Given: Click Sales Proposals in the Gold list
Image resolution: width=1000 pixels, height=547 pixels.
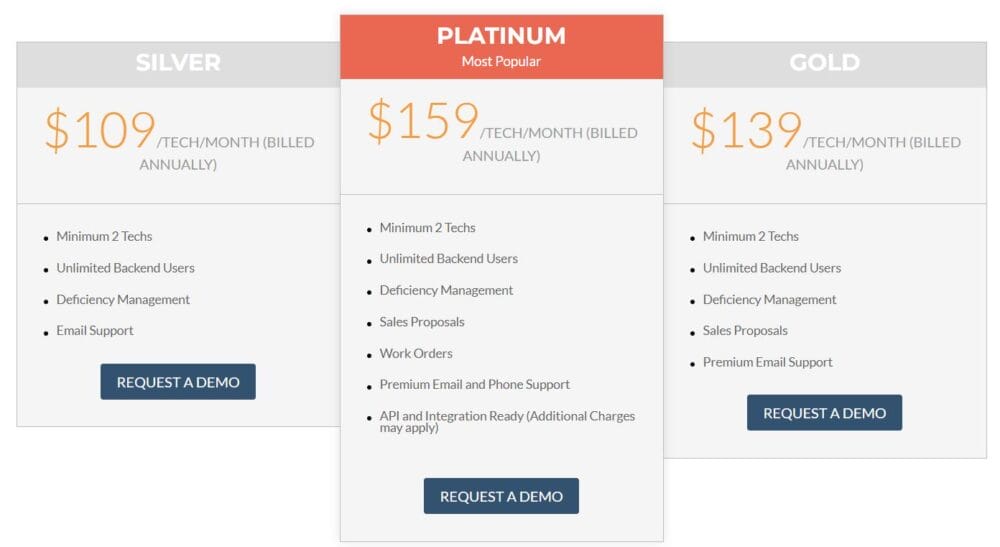Looking at the screenshot, I should click(x=745, y=331).
